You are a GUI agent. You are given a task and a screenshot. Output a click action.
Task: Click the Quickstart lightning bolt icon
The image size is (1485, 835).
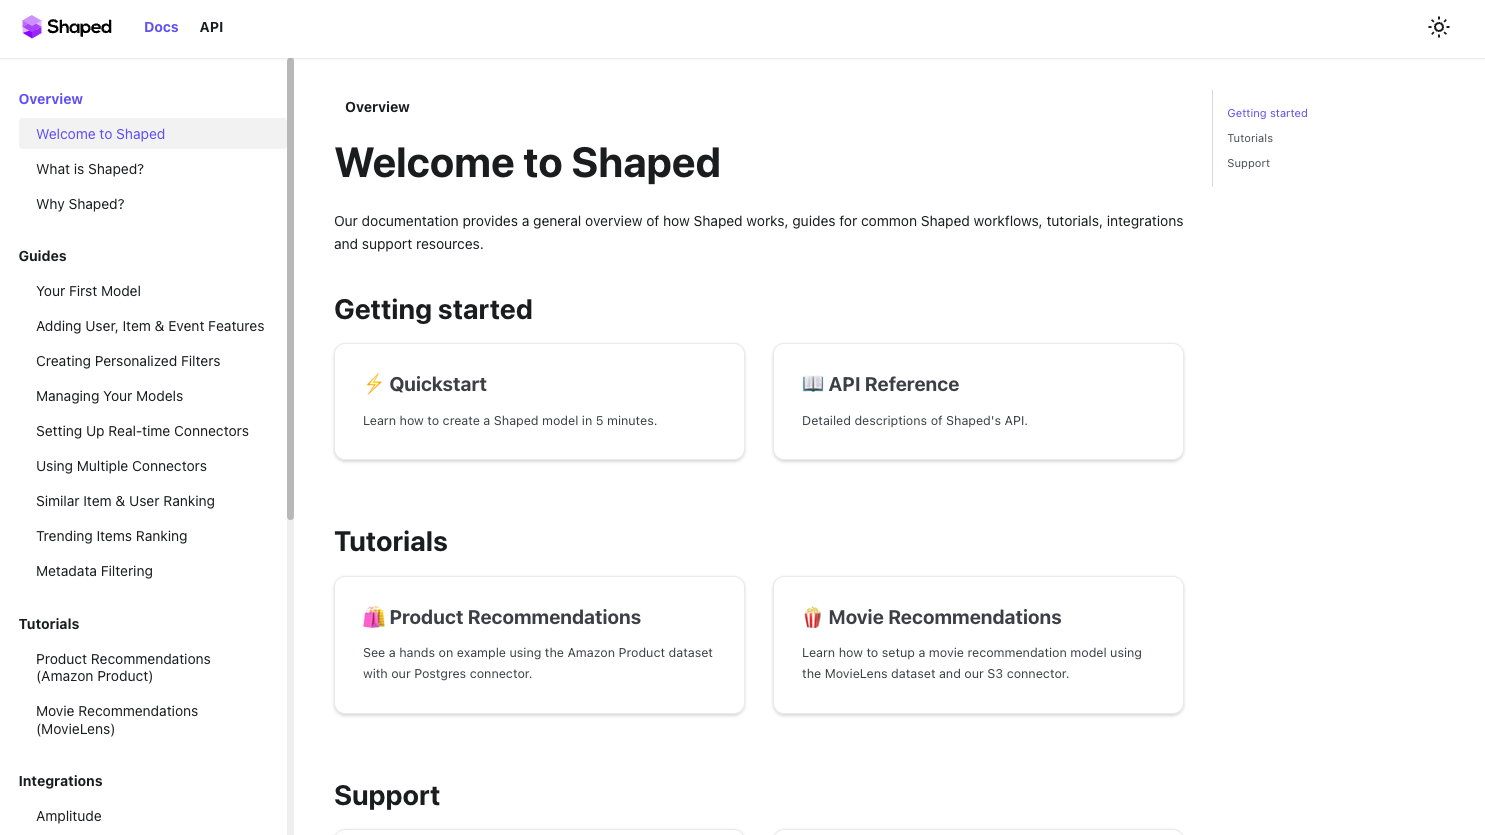(x=374, y=384)
